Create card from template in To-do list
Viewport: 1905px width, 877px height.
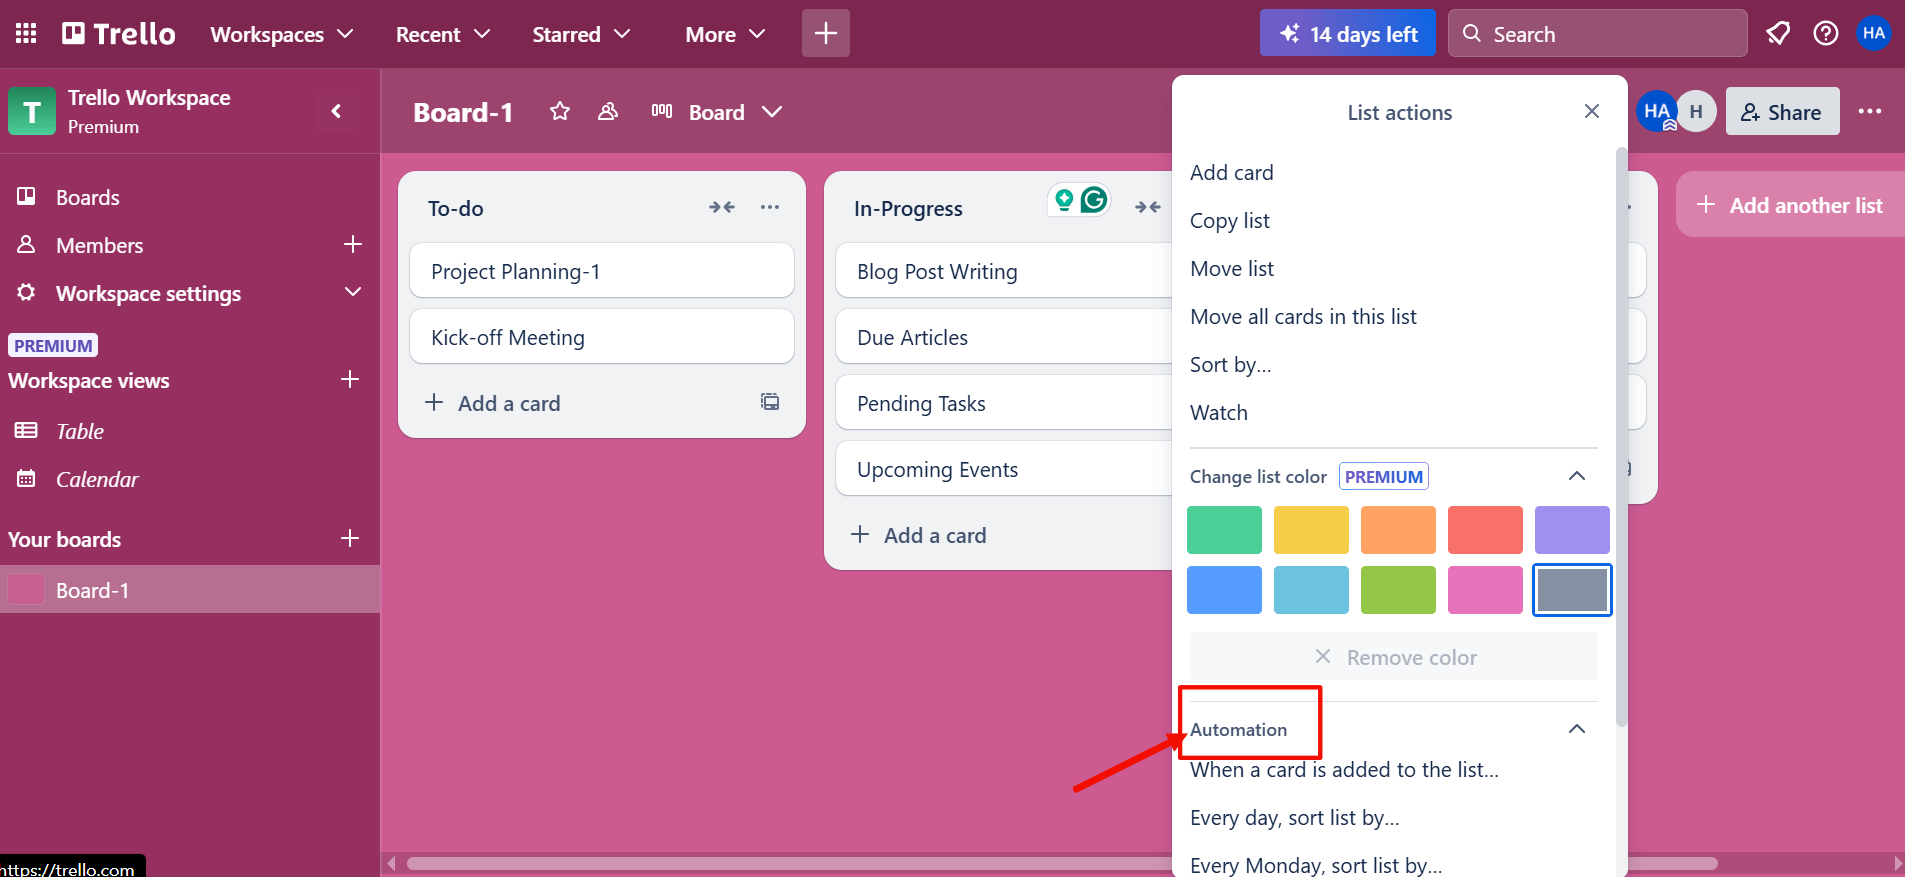pos(770,402)
